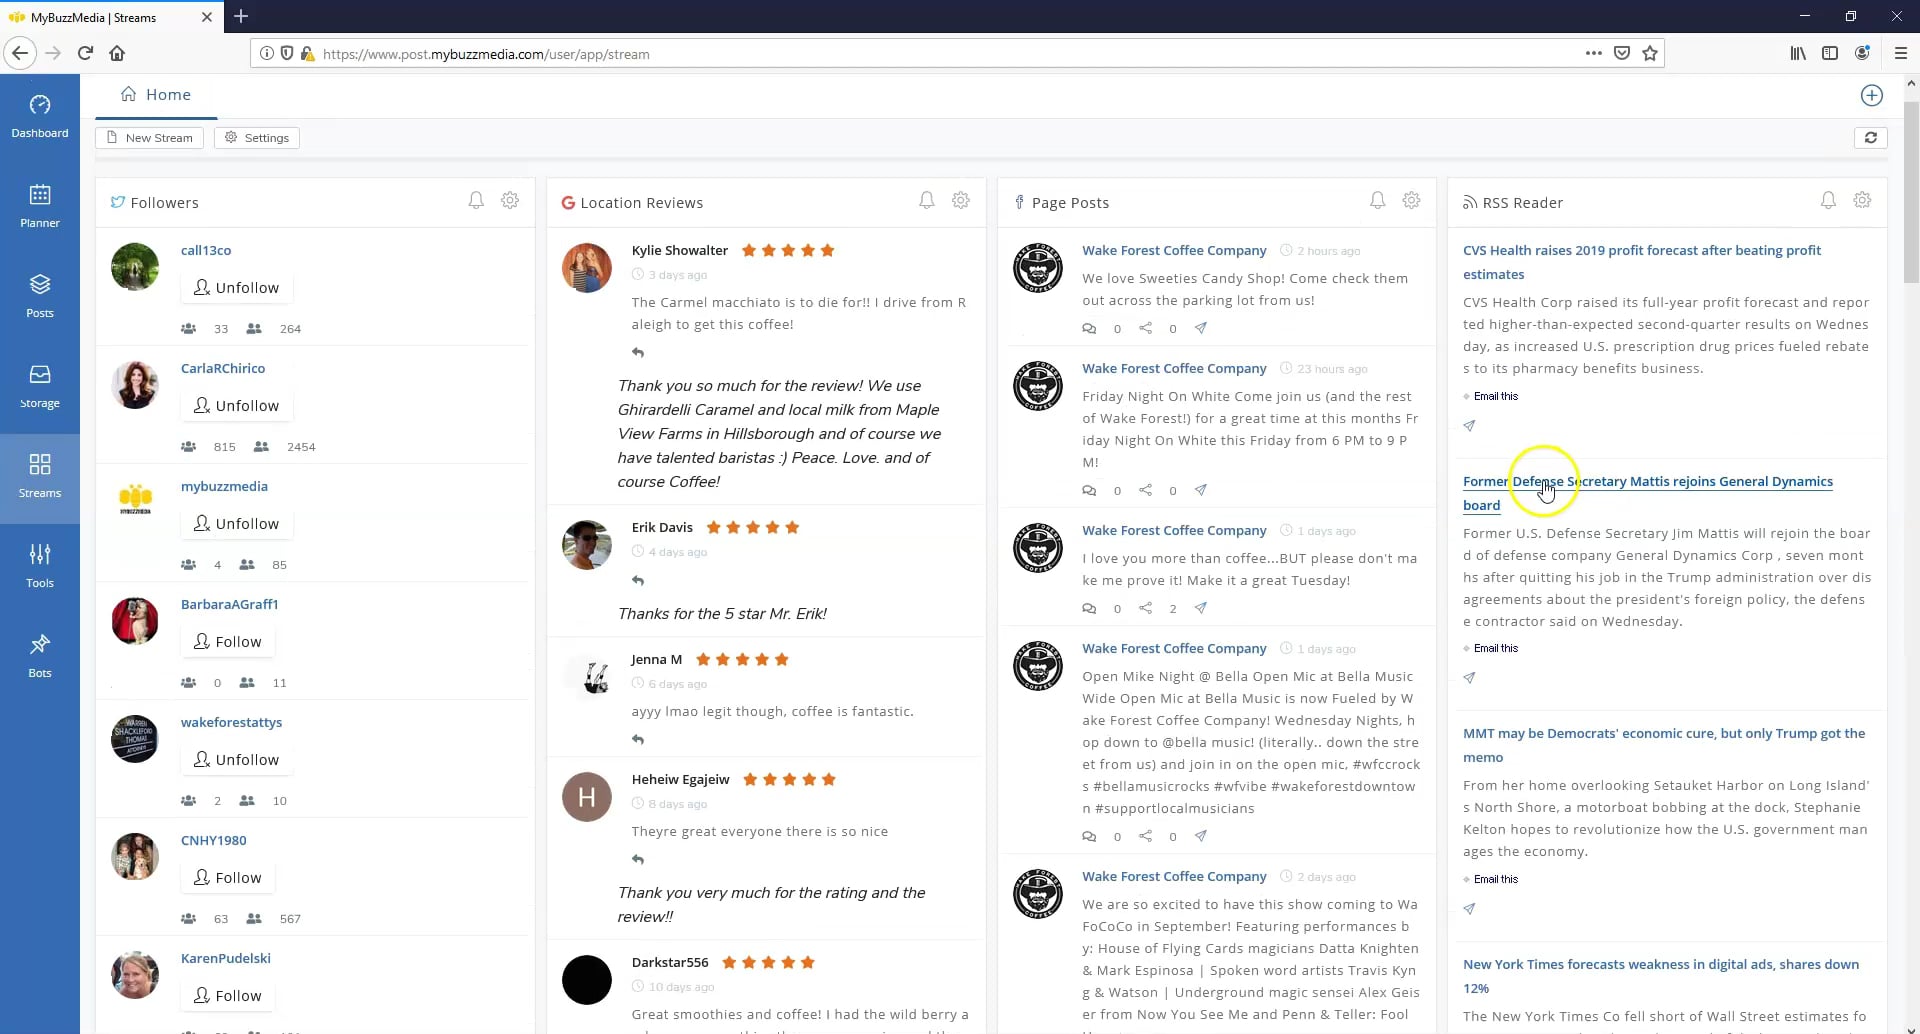The height and width of the screenshot is (1034, 1920).
Task: Open the stream Settings button
Action: click(x=257, y=138)
